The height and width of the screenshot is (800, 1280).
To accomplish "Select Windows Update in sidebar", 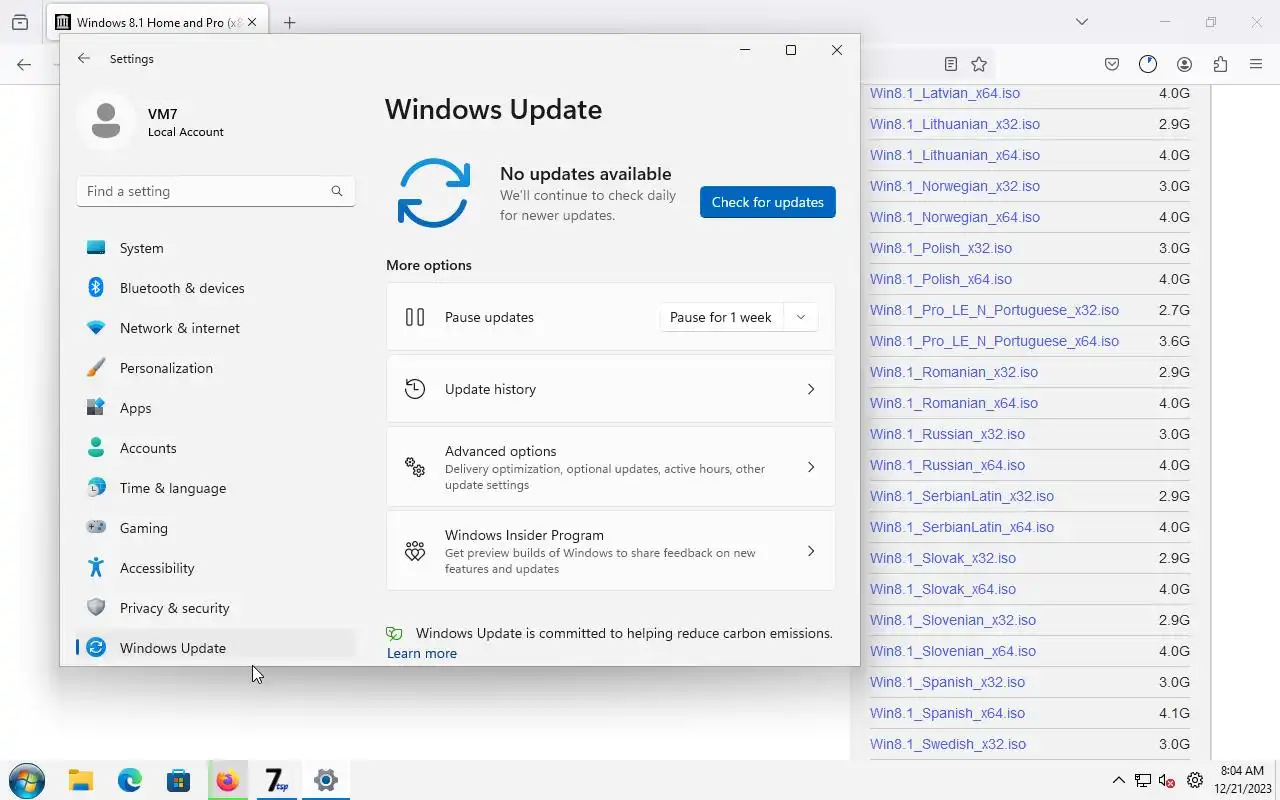I will click(x=215, y=647).
